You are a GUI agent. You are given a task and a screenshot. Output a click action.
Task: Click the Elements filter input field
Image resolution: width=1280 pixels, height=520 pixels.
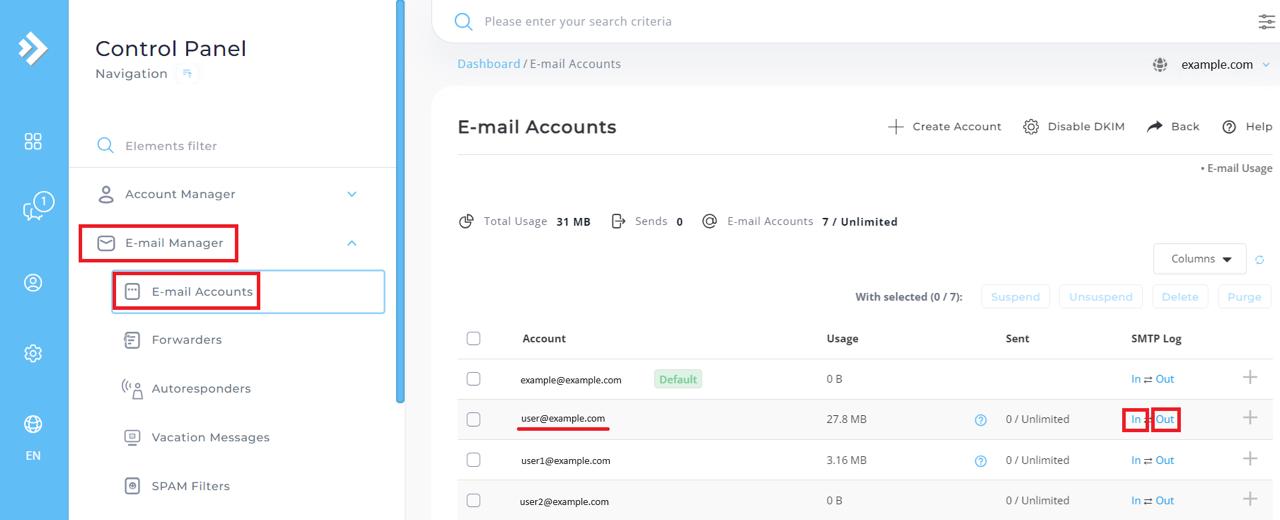click(240, 146)
